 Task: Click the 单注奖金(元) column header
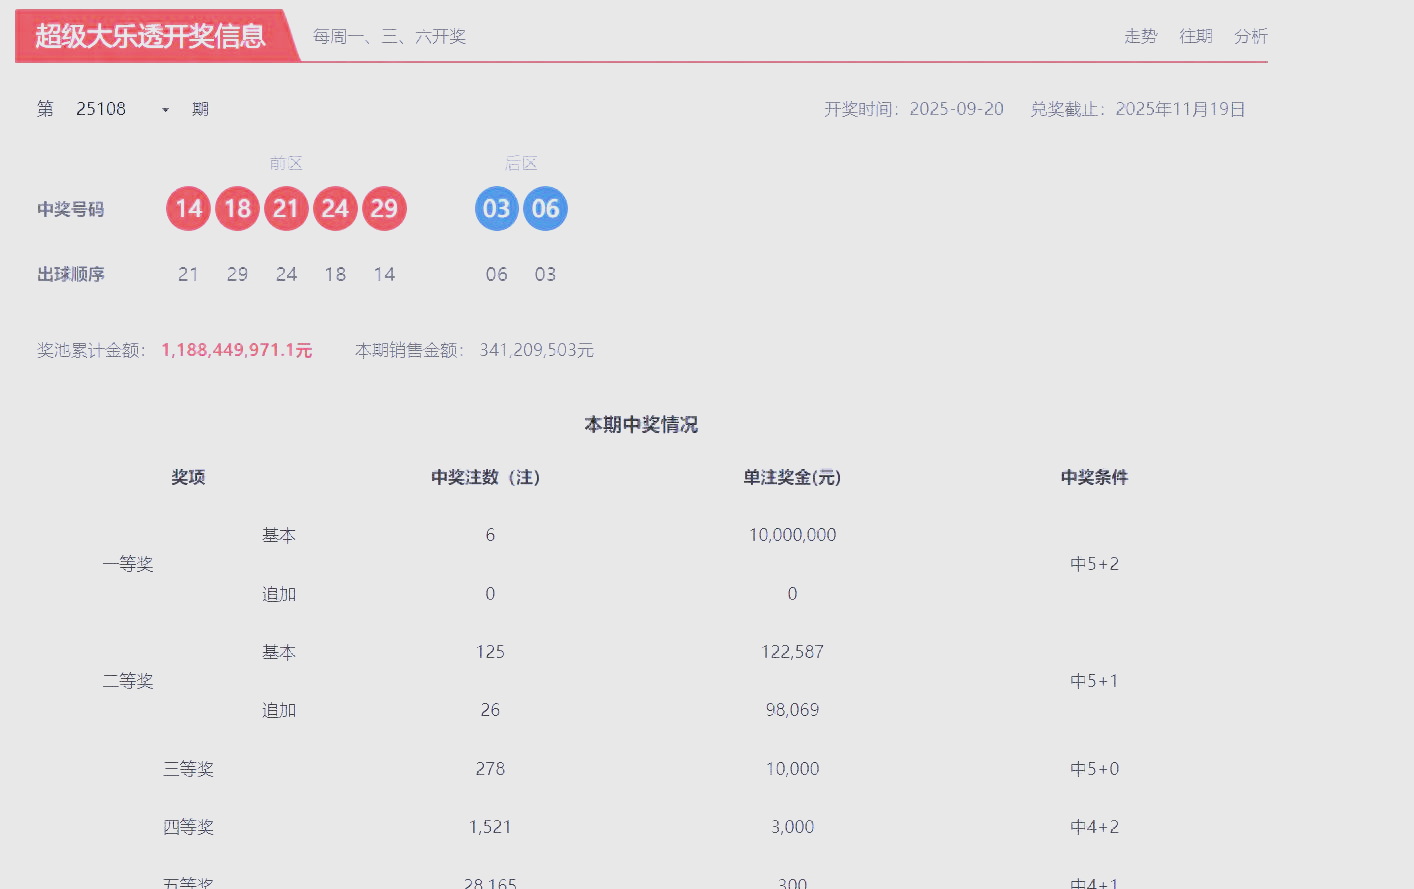792,477
